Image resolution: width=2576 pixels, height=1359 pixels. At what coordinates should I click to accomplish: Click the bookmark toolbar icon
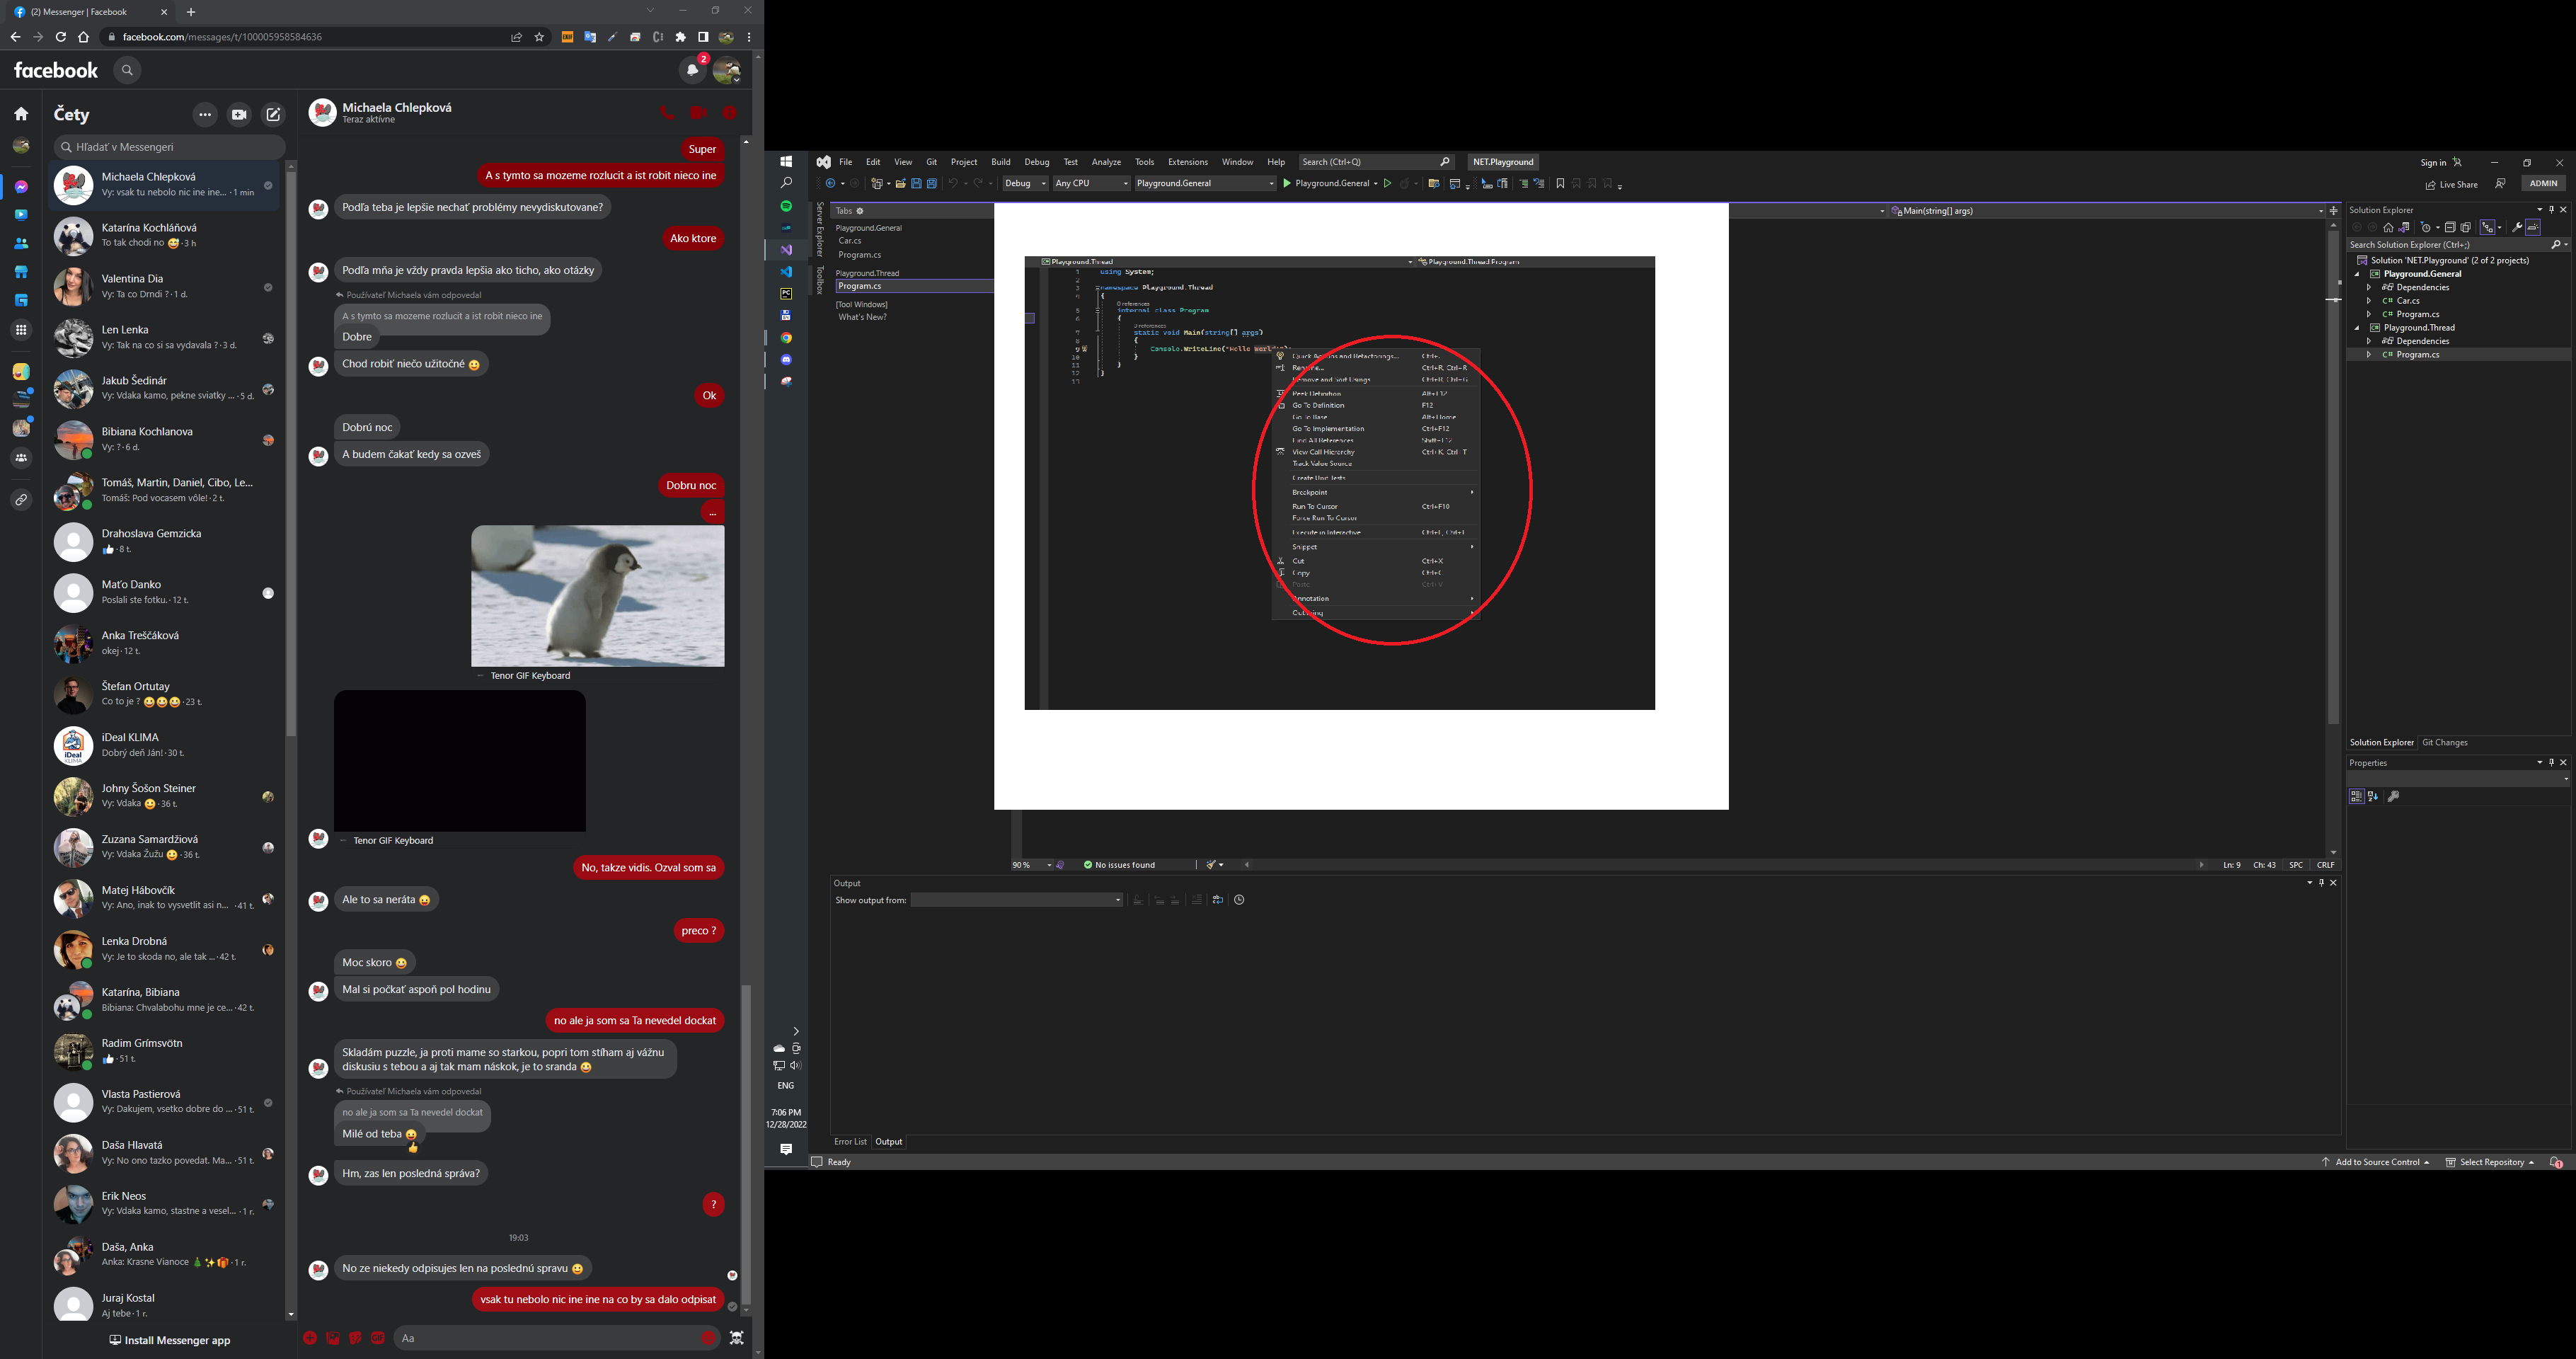pyautogui.click(x=1560, y=183)
